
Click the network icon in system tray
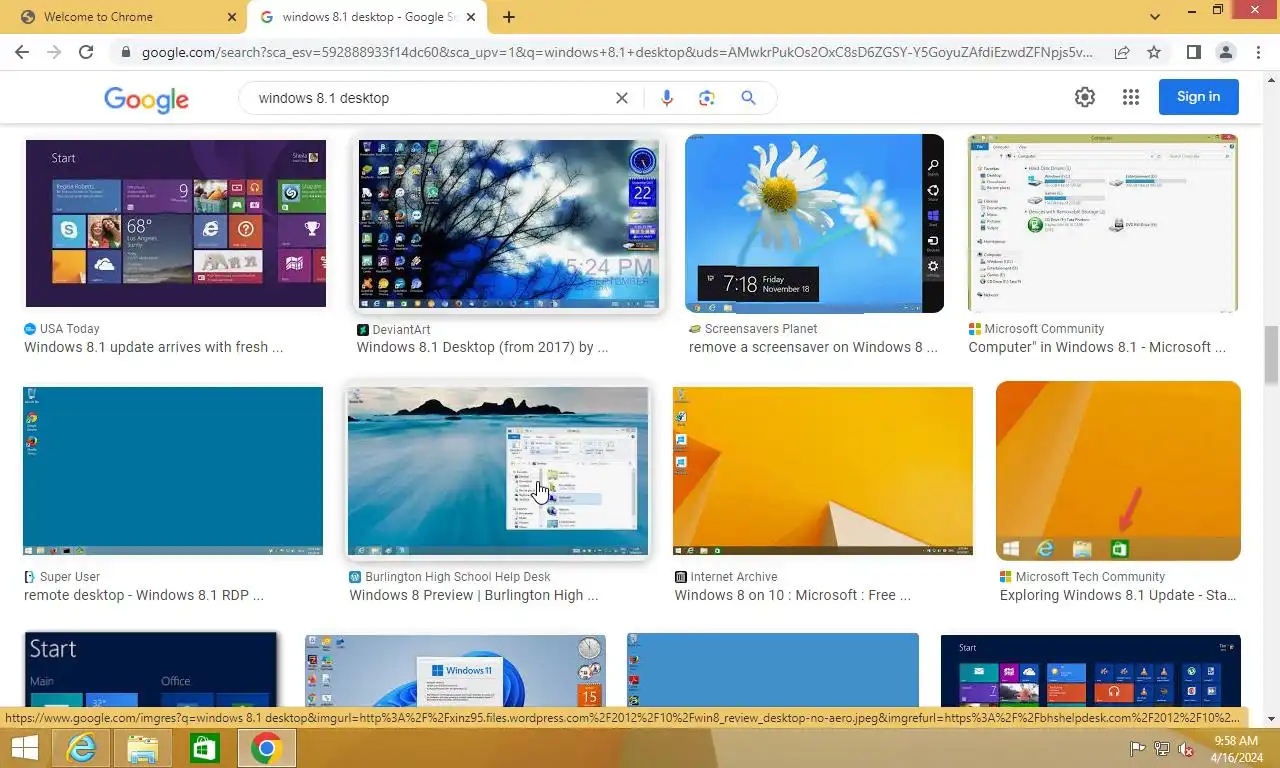click(1162, 749)
